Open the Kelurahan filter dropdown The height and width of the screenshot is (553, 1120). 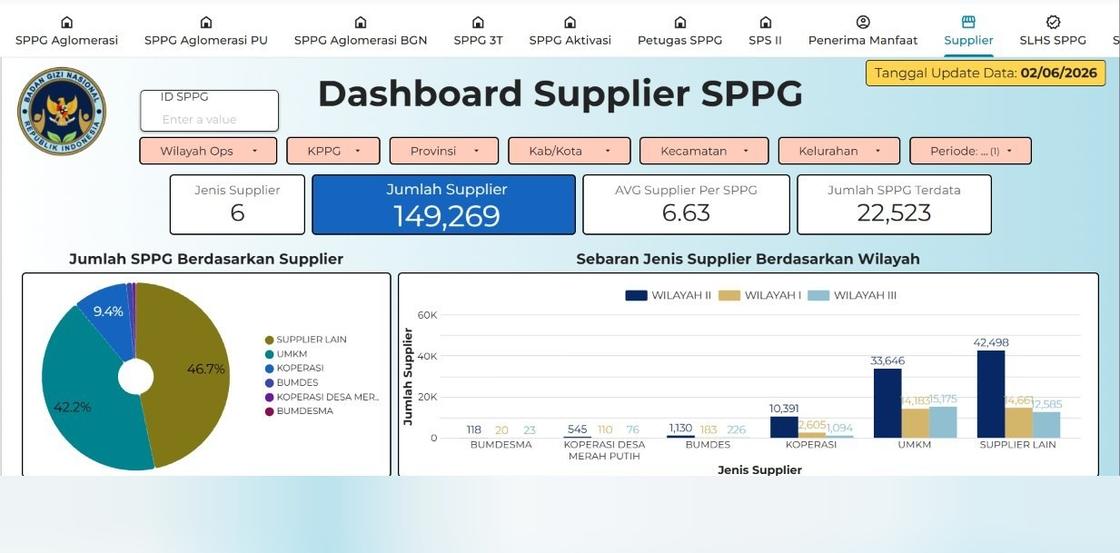pos(839,151)
